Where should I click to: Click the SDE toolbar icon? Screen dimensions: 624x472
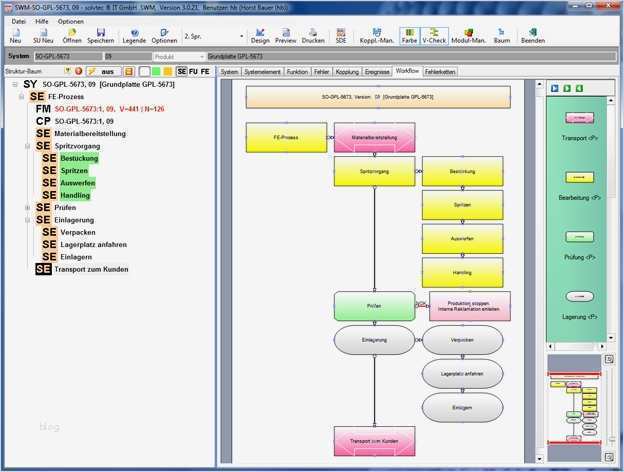tap(341, 36)
